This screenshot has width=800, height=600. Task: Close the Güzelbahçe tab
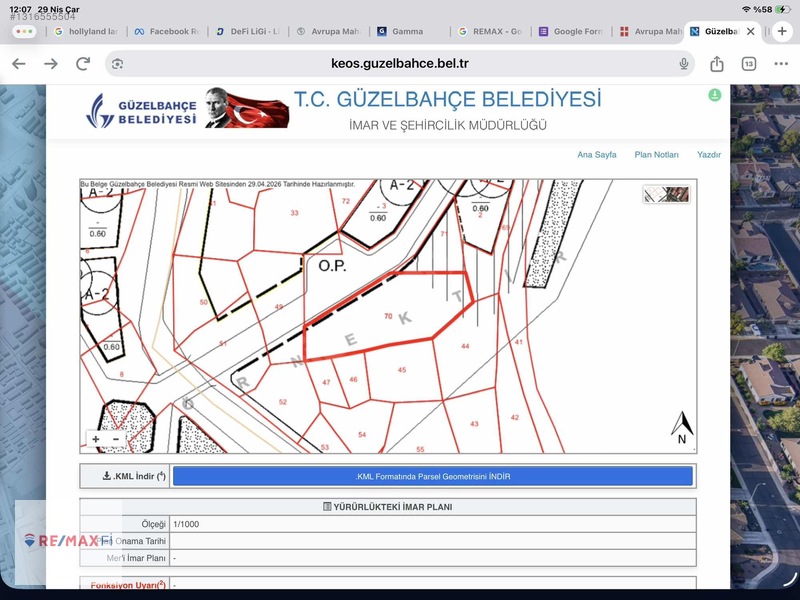coord(751,31)
